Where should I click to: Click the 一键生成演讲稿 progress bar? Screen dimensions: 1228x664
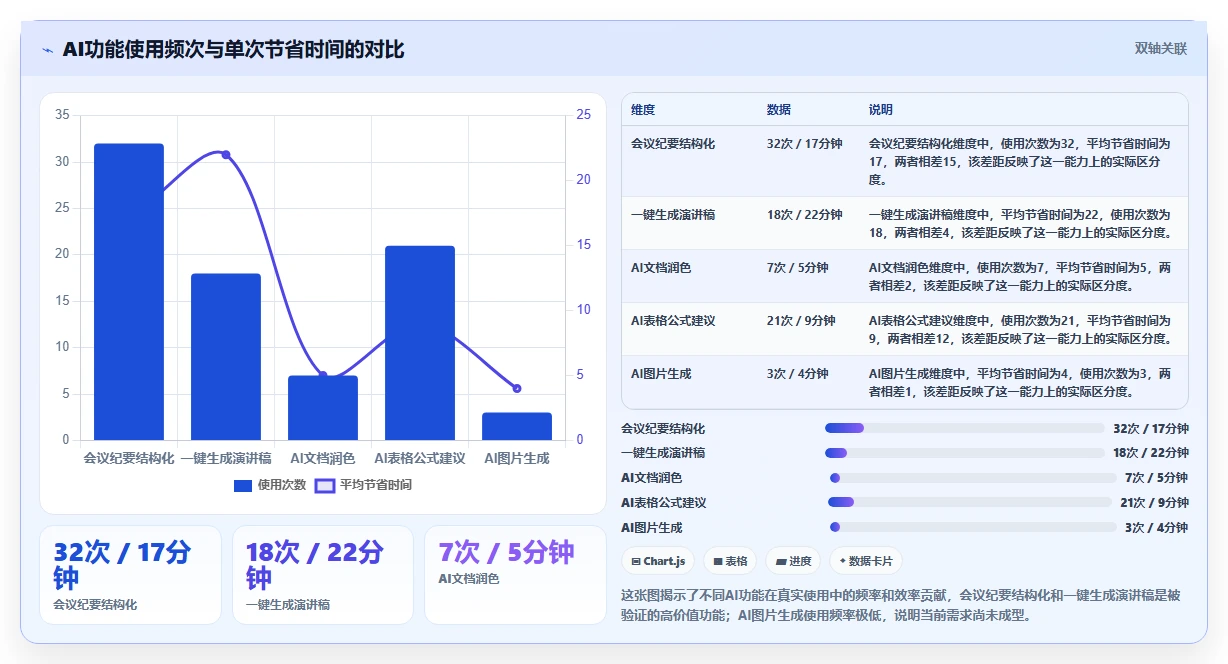click(965, 453)
